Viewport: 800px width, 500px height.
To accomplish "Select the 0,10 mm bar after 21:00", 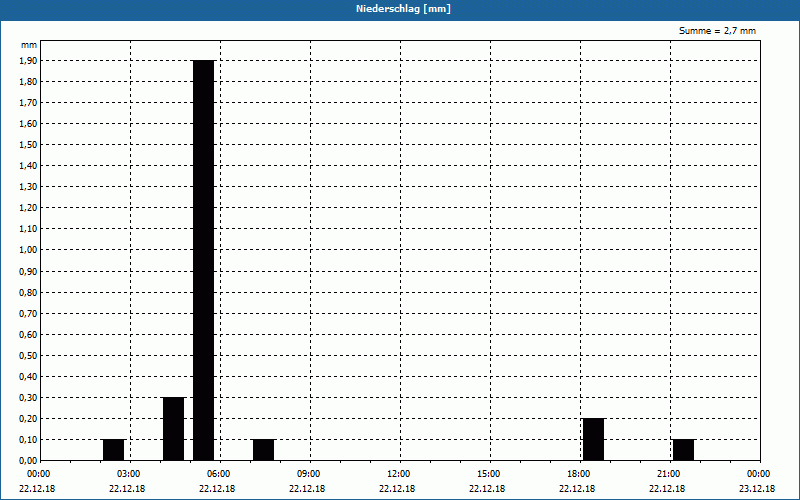I will point(683,449).
